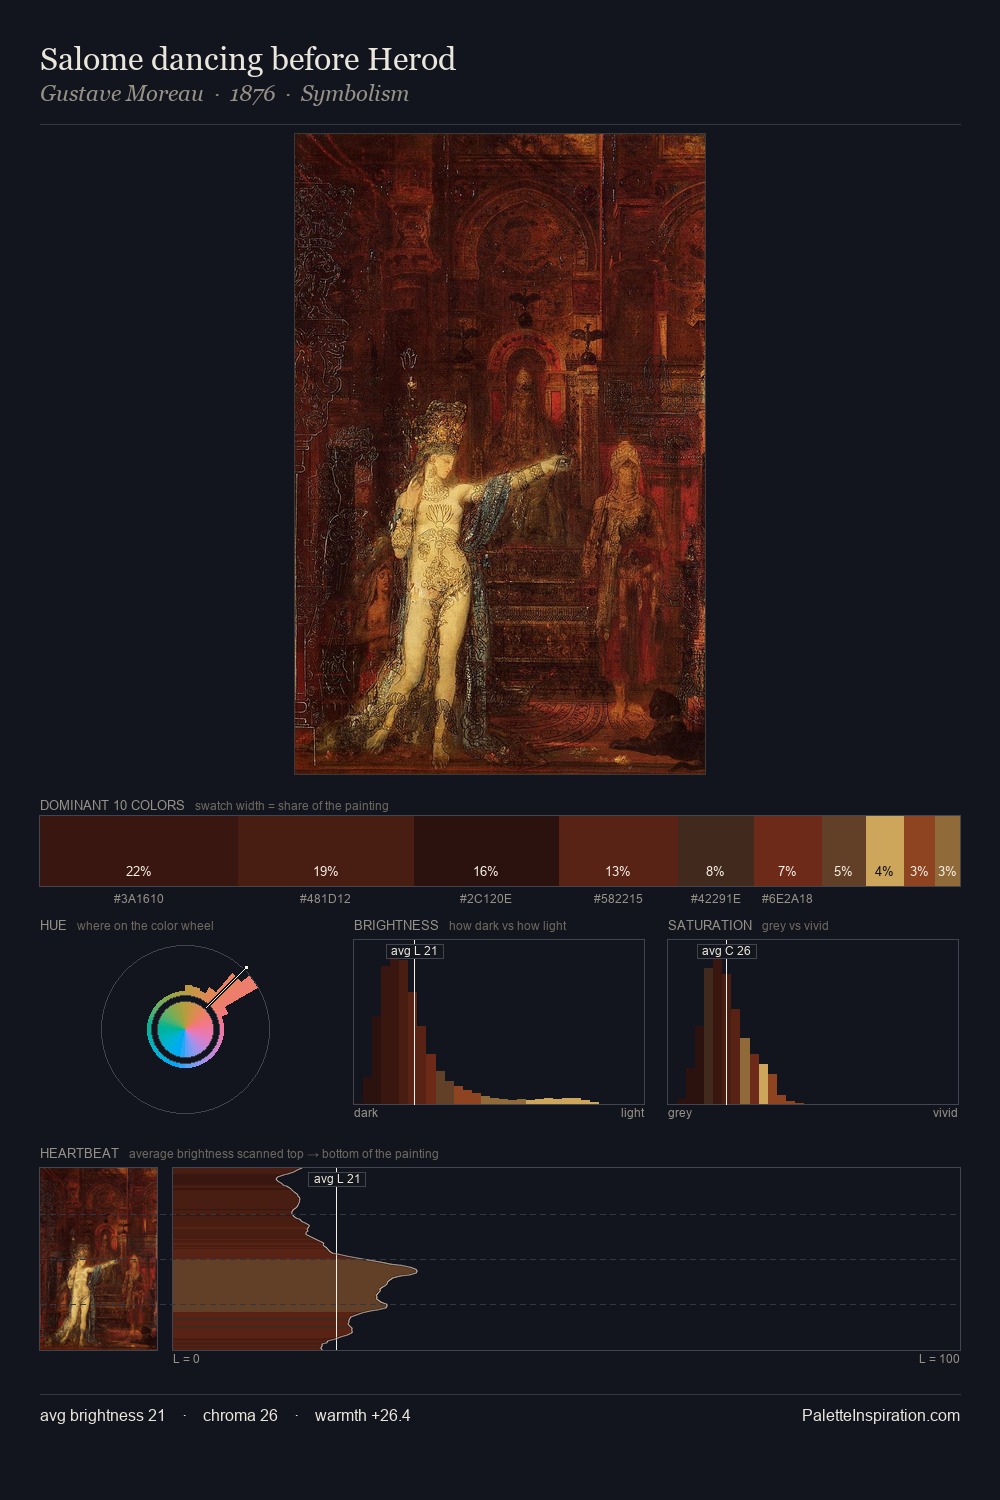Click the hue color wheel center
Viewport: 1000px width, 1500px height.
coord(185,1029)
